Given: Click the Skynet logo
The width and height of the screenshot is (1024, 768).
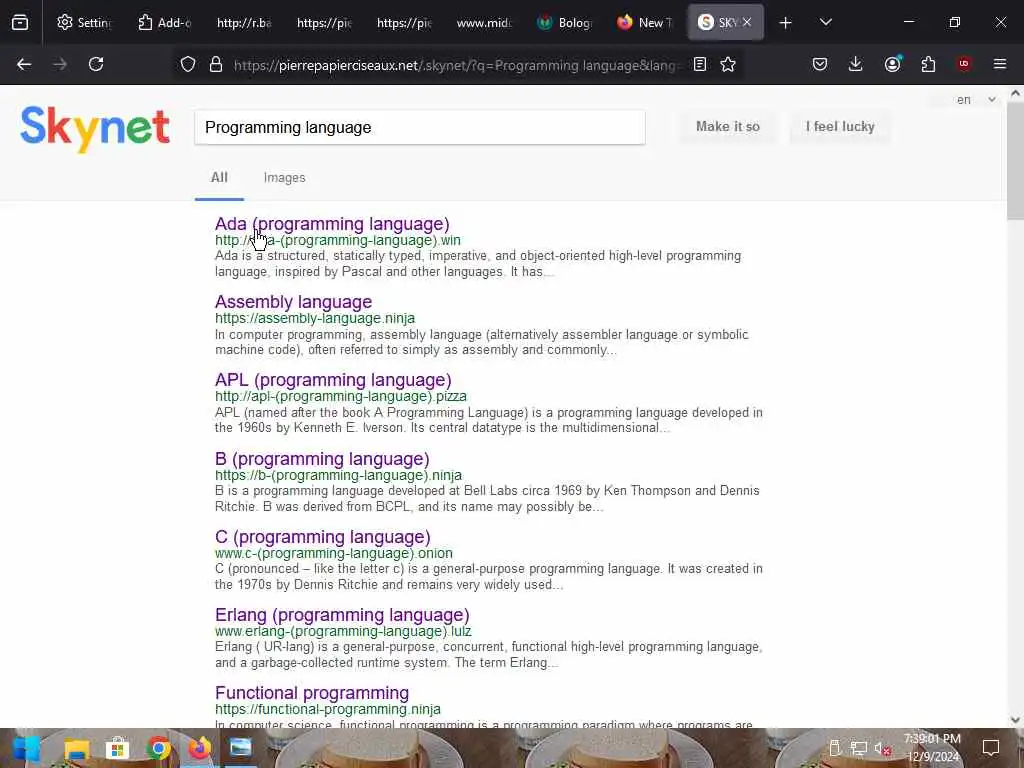Looking at the screenshot, I should [x=95, y=129].
